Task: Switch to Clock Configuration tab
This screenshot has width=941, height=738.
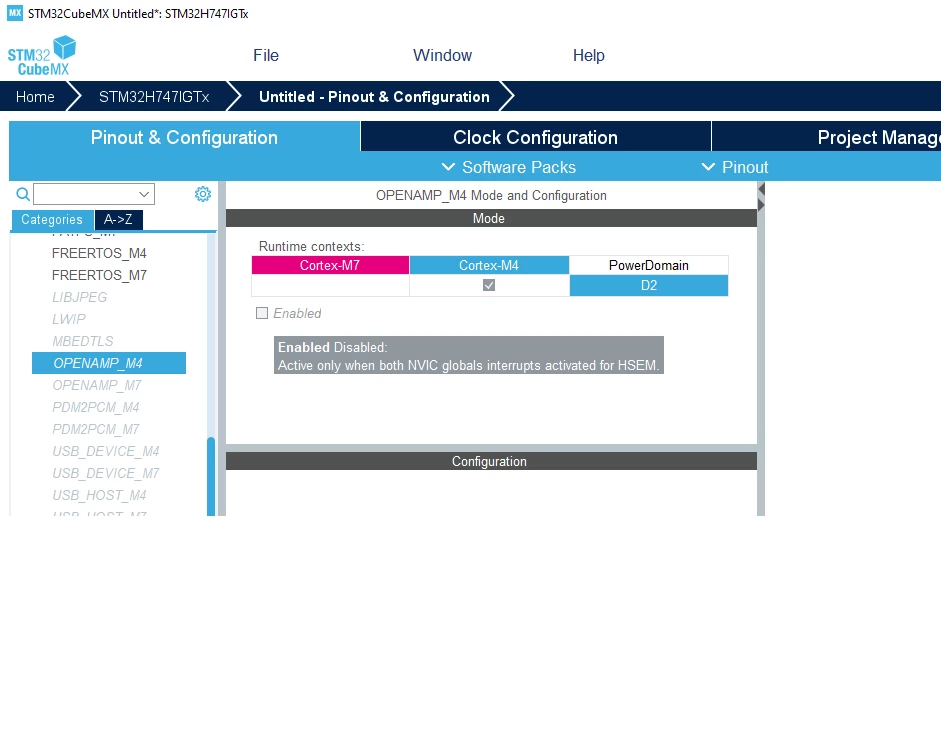Action: (535, 137)
